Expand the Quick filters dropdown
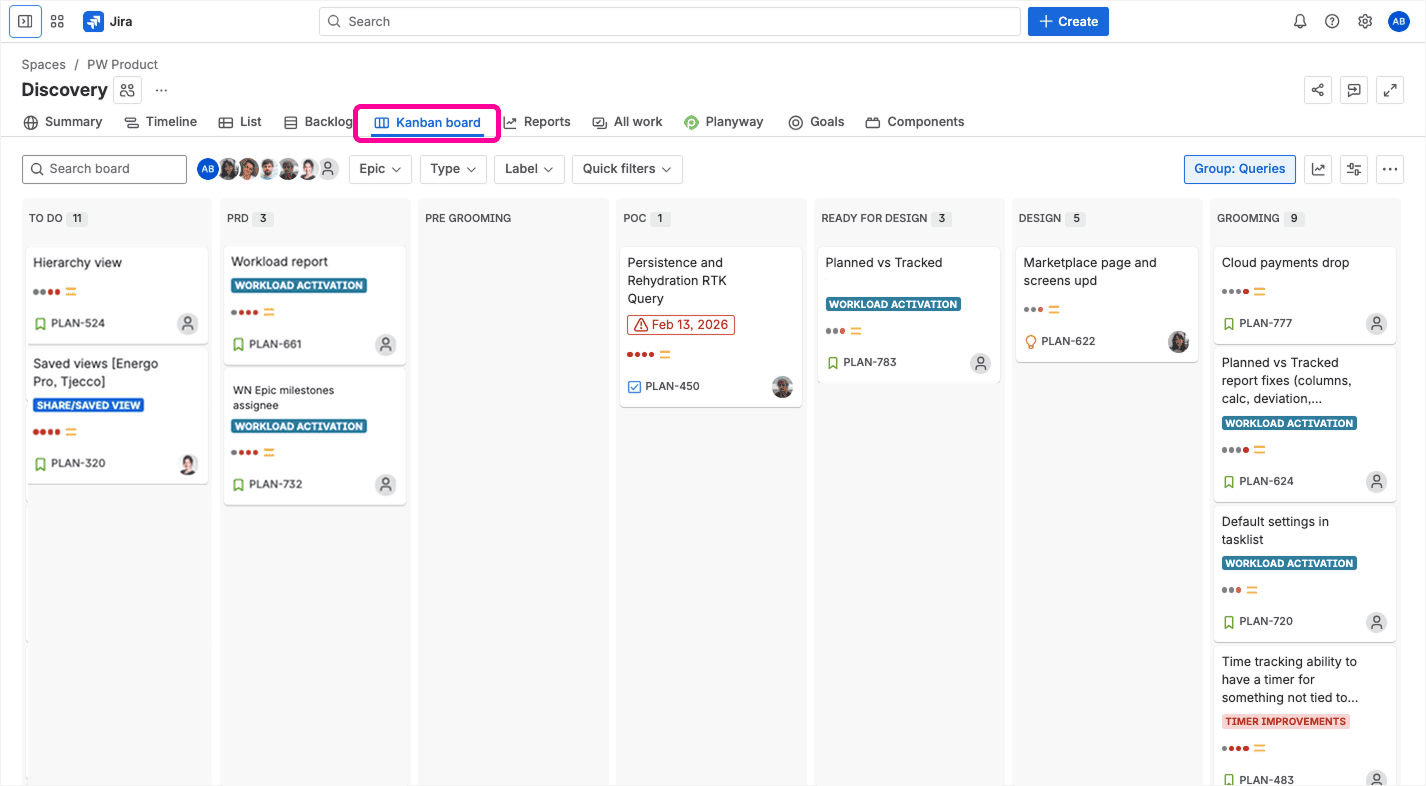The height and width of the screenshot is (786, 1426). [x=627, y=169]
